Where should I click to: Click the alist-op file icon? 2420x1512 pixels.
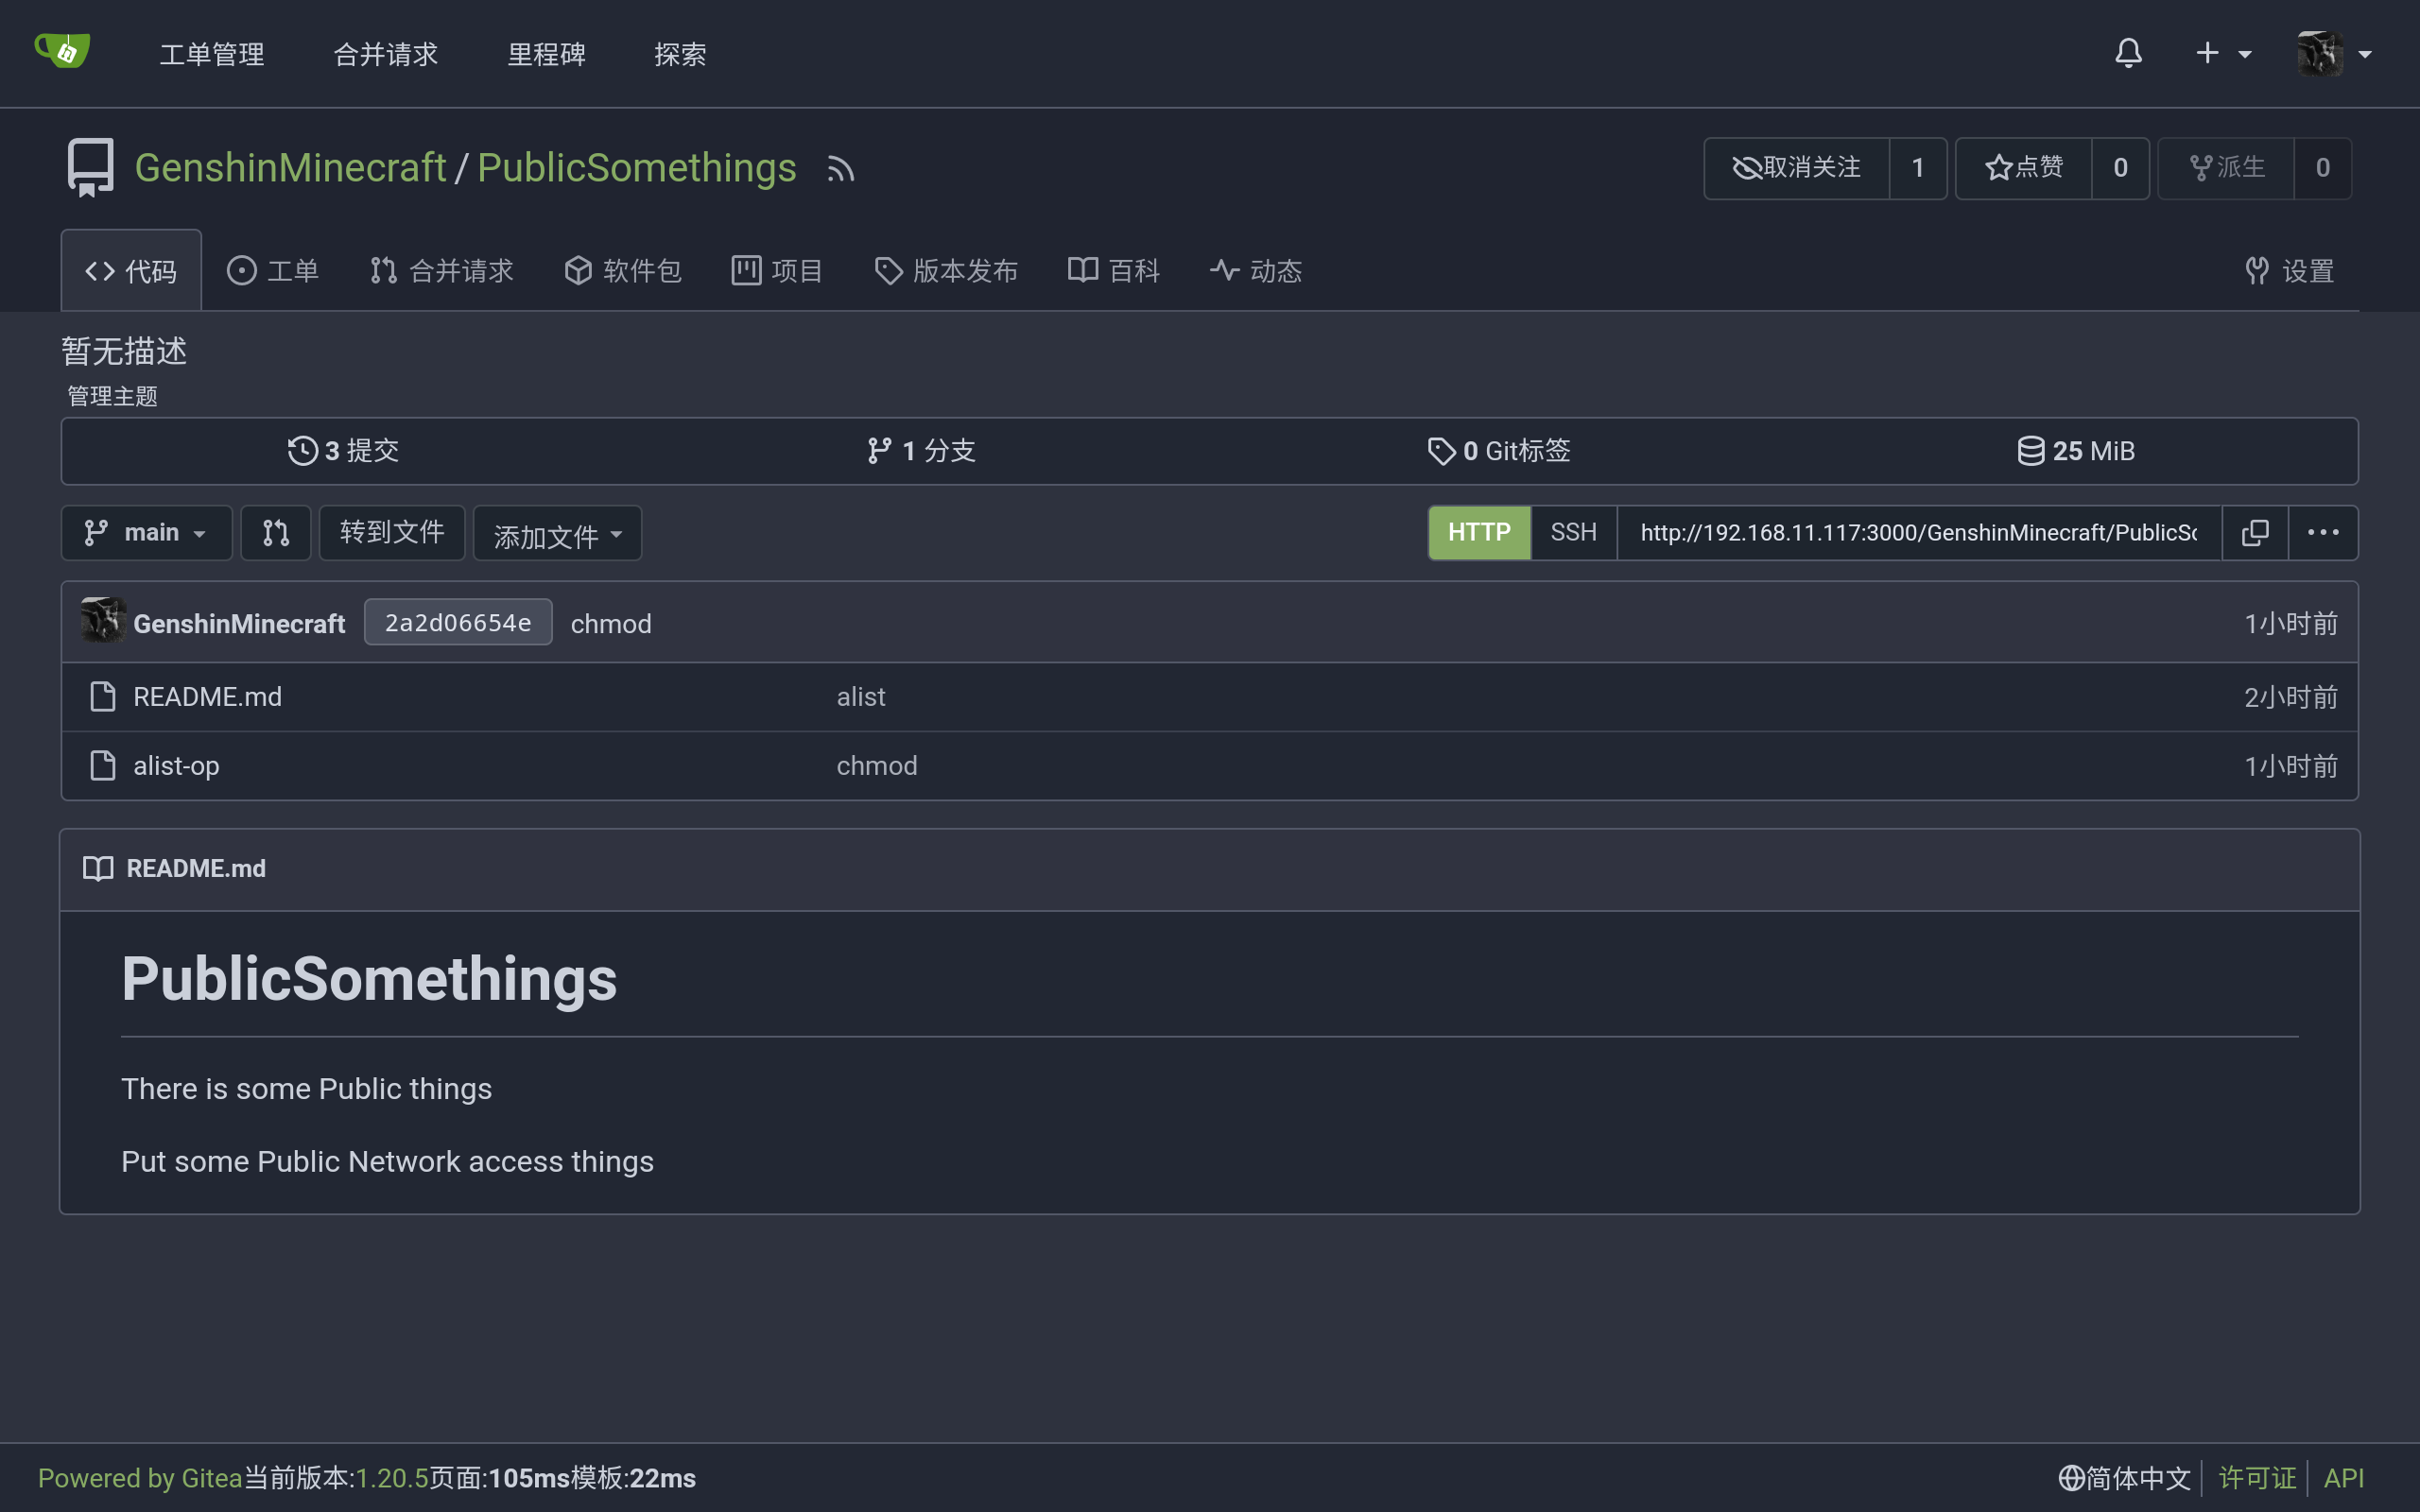pyautogui.click(x=102, y=765)
